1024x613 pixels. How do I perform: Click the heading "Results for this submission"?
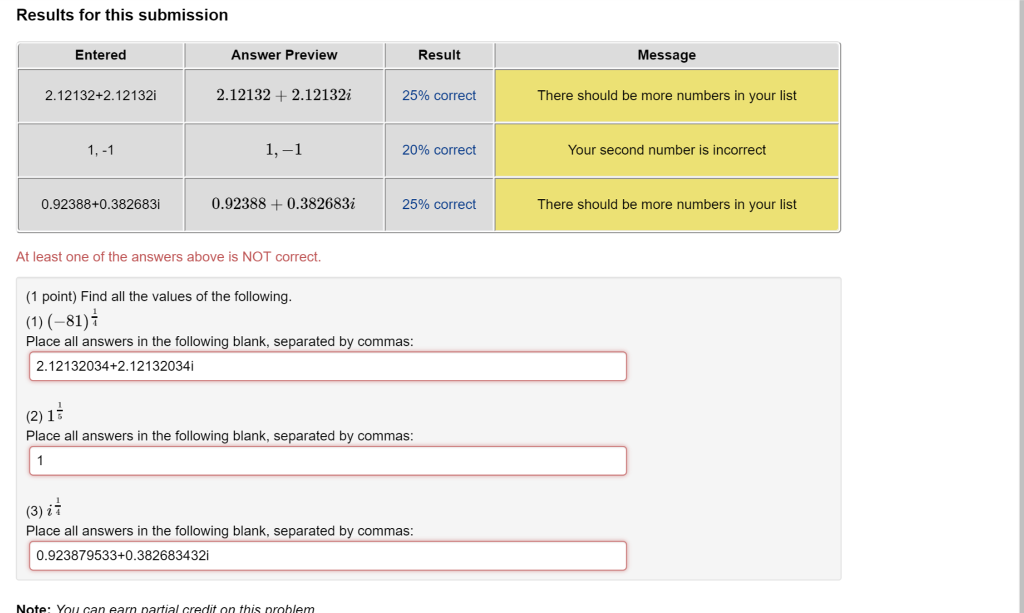pyautogui.click(x=121, y=15)
